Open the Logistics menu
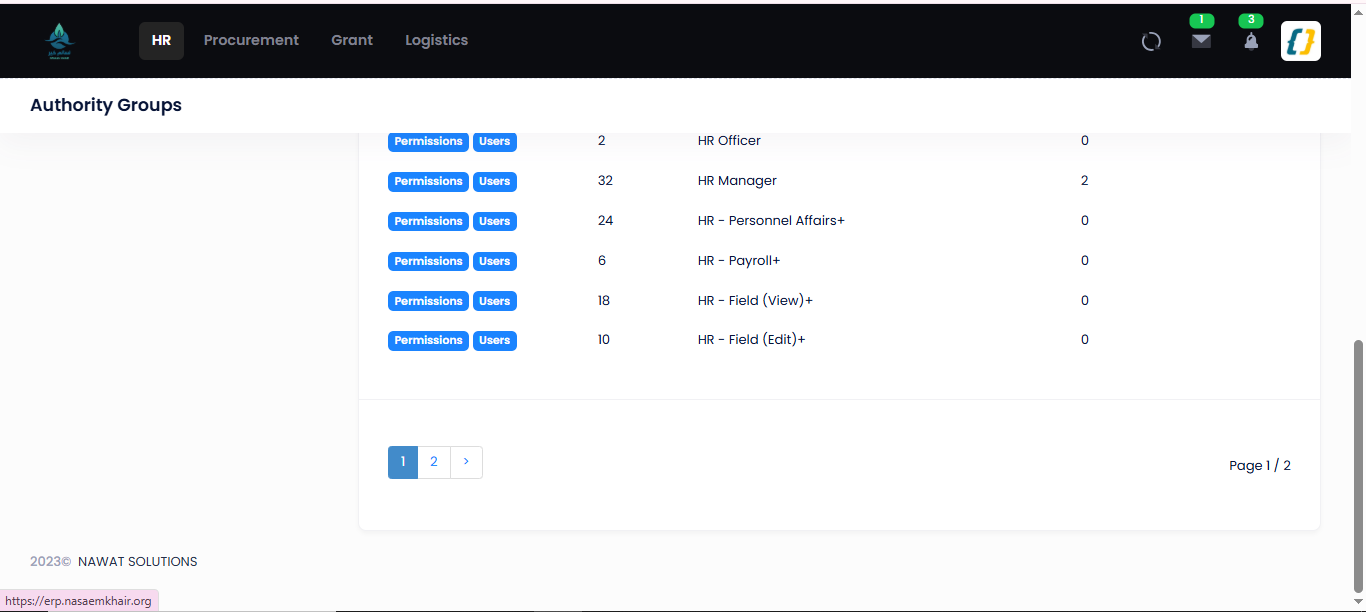This screenshot has height=612, width=1366. point(436,41)
